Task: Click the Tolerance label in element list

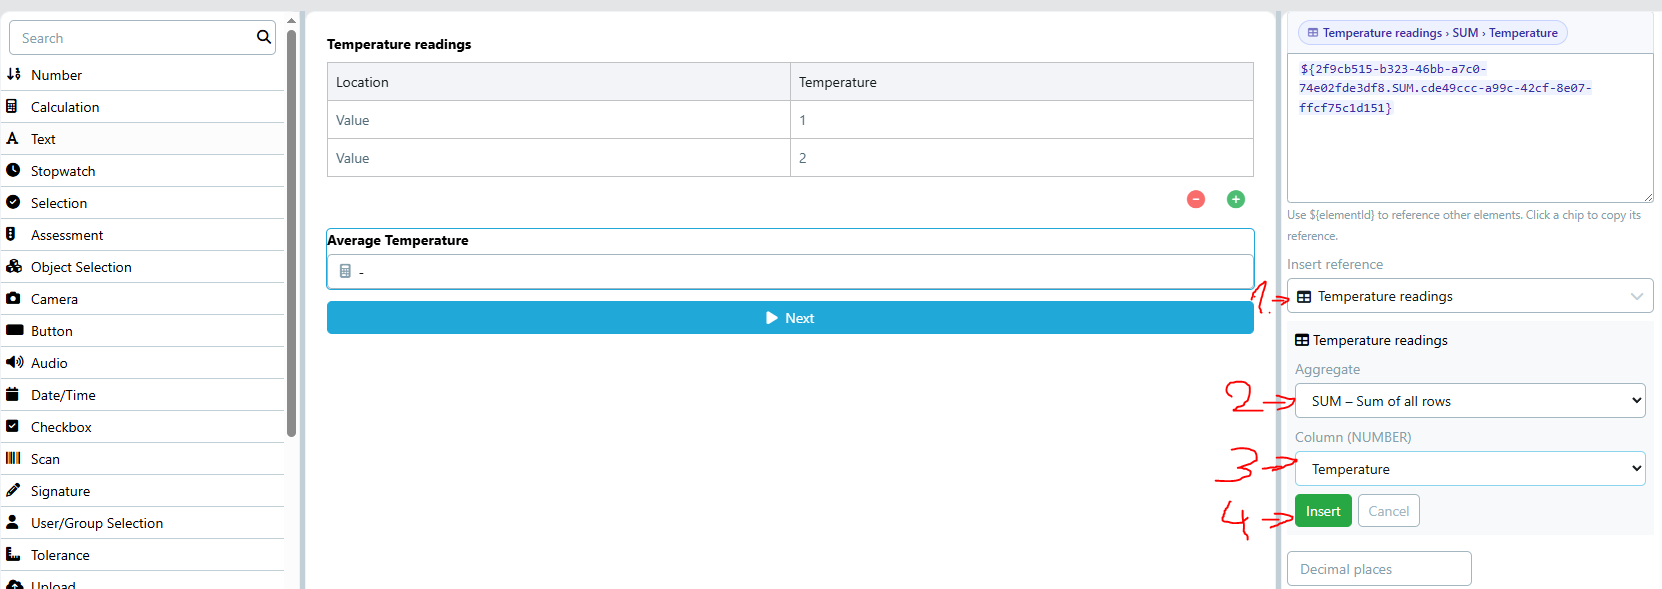Action: pos(60,555)
